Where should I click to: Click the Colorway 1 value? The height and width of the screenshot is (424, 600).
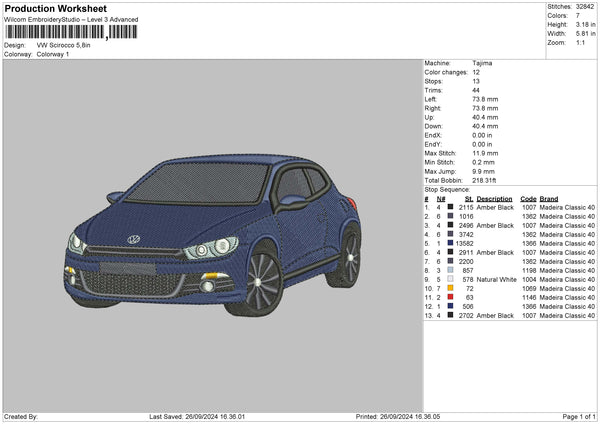tap(54, 54)
